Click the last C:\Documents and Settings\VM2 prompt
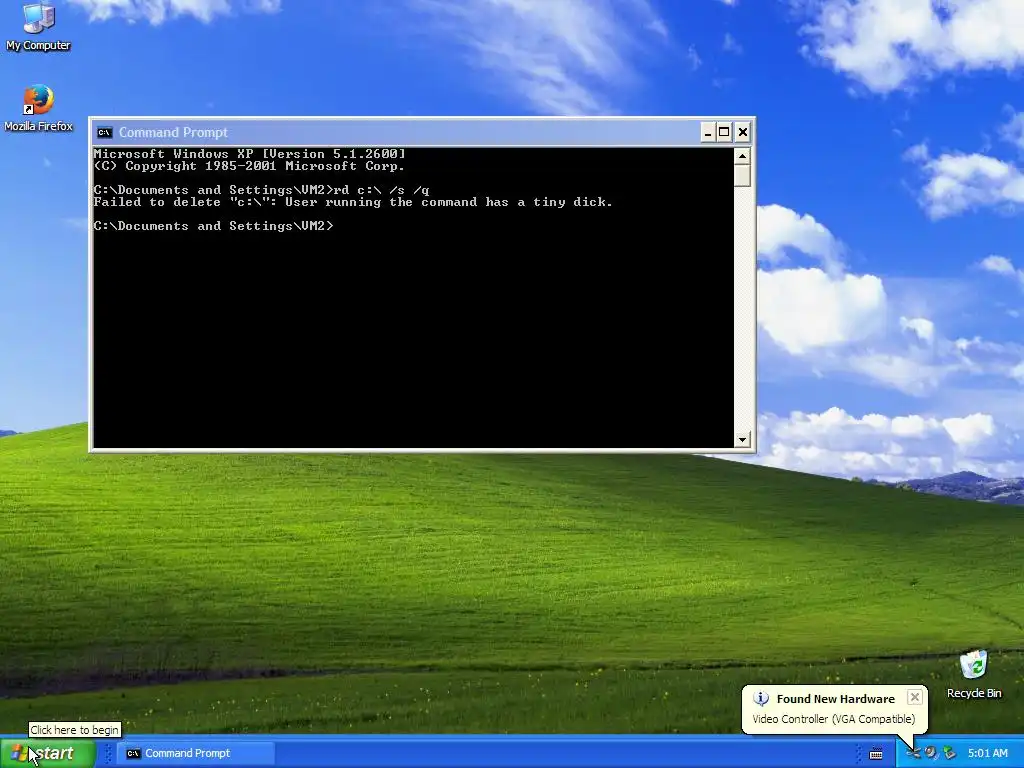Image resolution: width=1024 pixels, height=768 pixels. pos(214,226)
